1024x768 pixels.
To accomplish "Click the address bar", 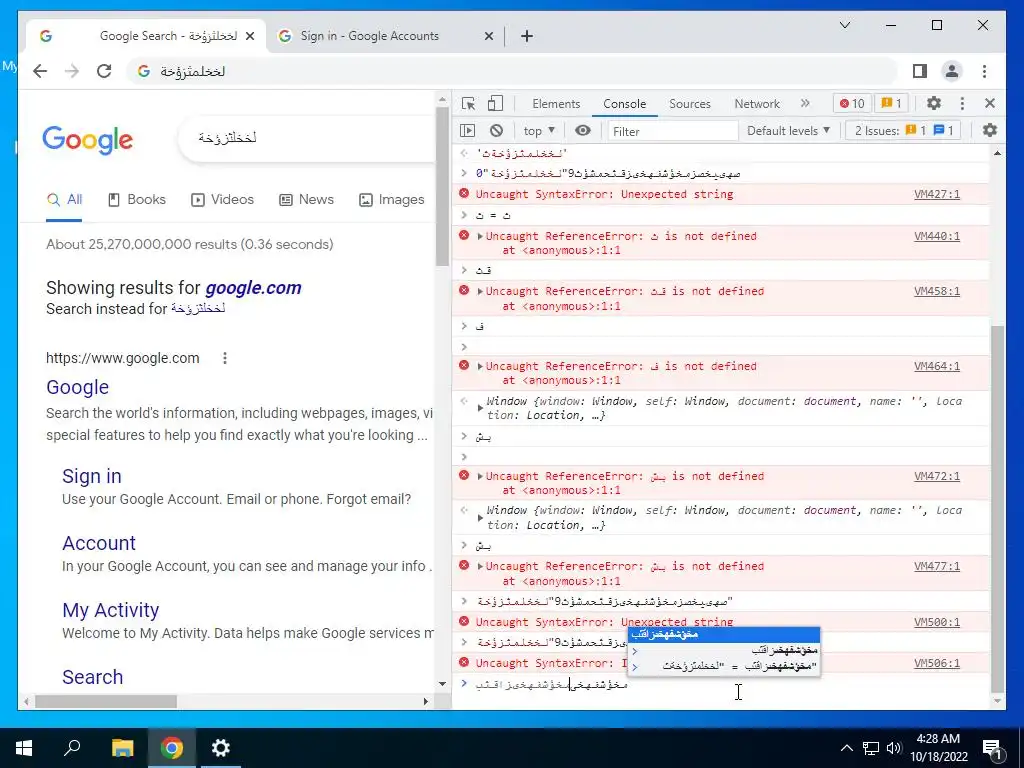I will 511,71.
